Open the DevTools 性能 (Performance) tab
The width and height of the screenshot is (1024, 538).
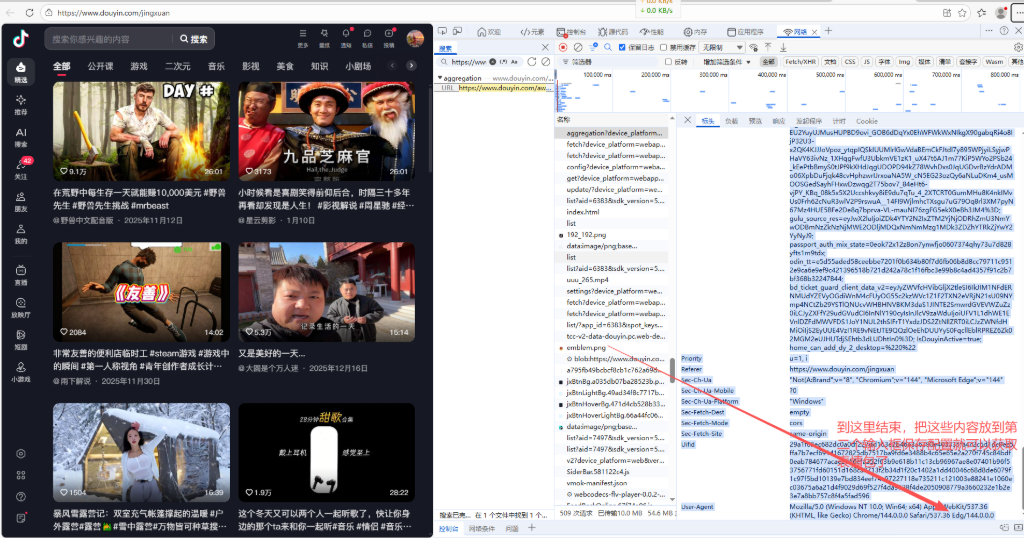coord(652,31)
